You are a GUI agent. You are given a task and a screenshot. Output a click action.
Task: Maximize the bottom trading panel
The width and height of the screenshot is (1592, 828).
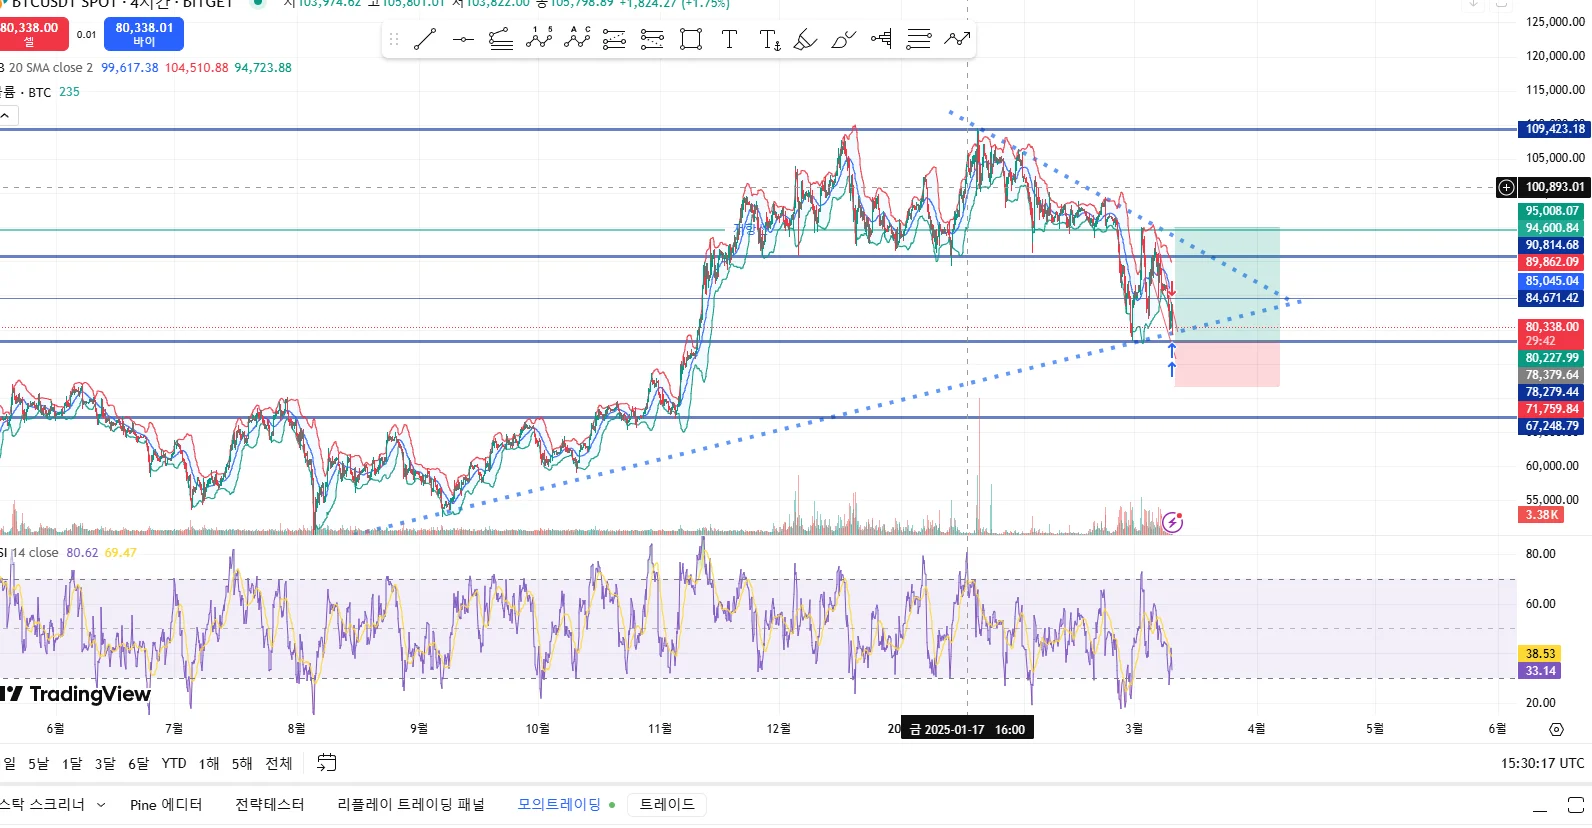1576,805
